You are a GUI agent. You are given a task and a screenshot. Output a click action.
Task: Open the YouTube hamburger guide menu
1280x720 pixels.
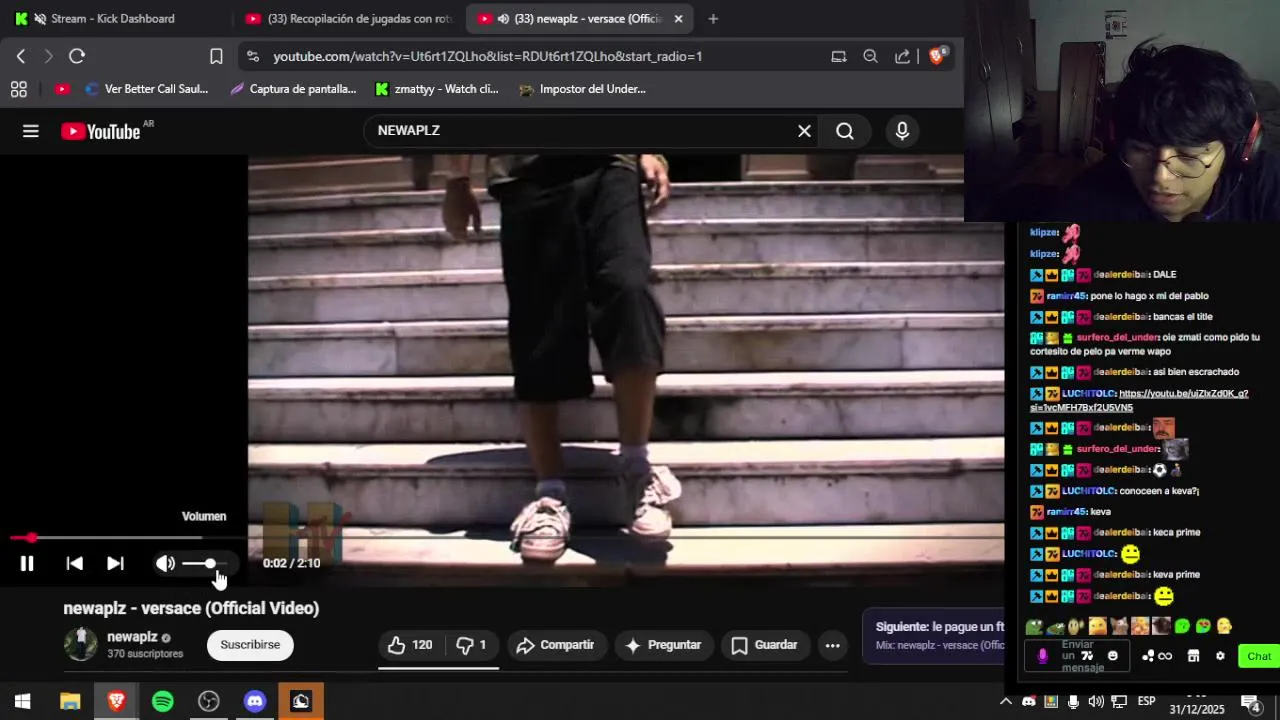[31, 131]
